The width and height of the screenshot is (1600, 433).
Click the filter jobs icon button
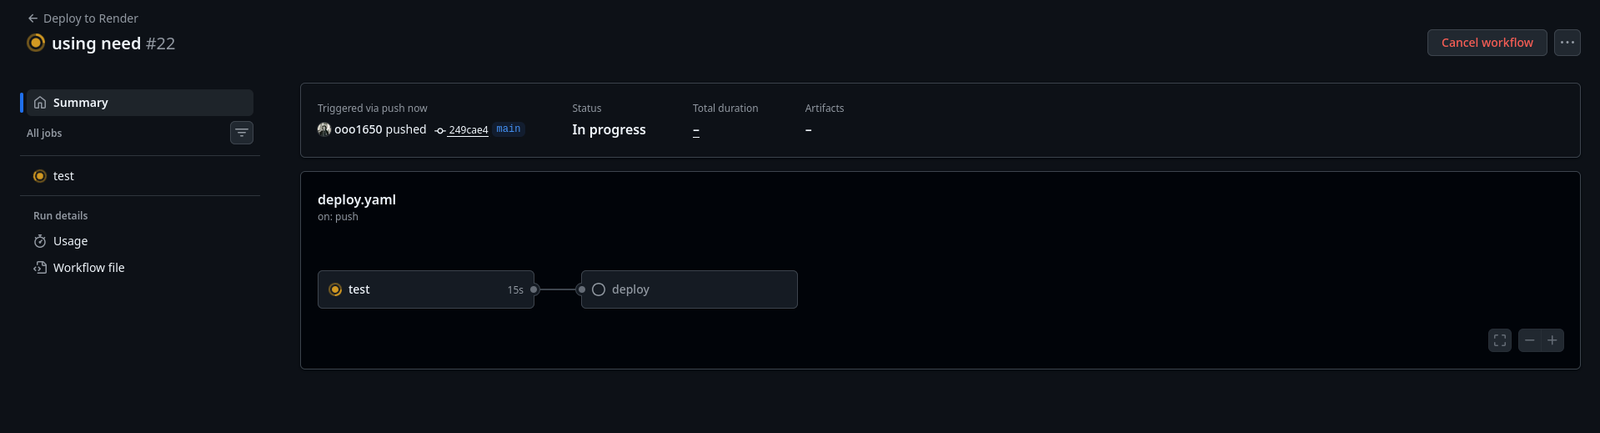[241, 133]
